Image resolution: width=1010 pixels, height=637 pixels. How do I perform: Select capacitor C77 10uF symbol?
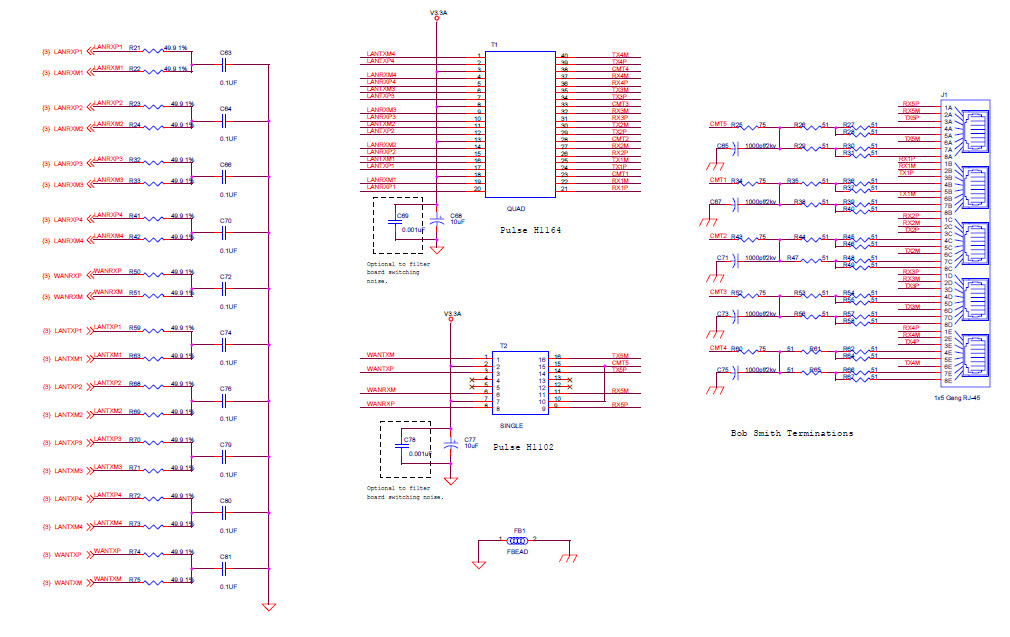(x=452, y=444)
